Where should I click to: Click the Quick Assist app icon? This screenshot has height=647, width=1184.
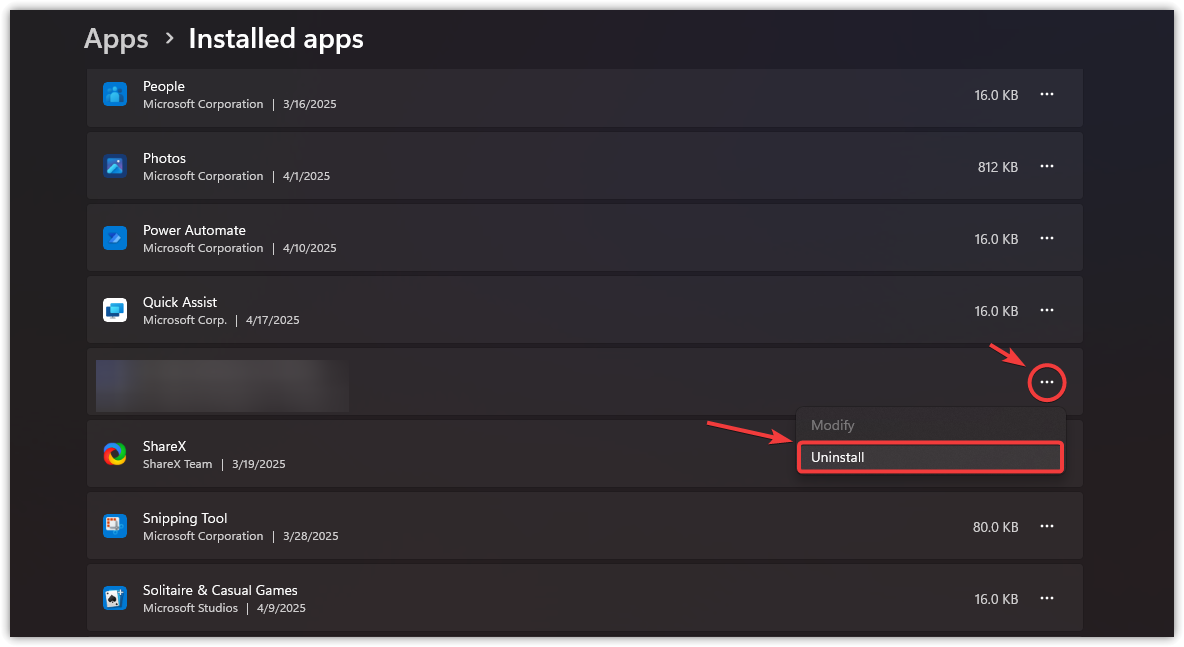pyautogui.click(x=115, y=310)
